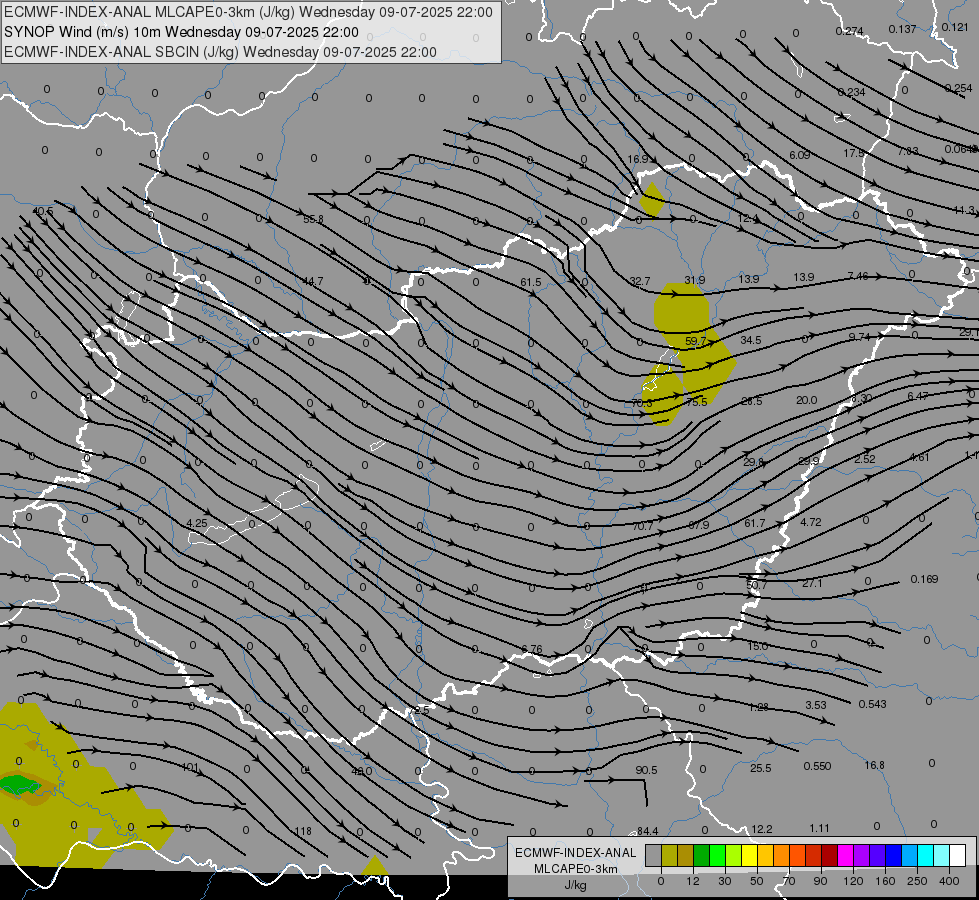Click the map value 34.5

750,340
